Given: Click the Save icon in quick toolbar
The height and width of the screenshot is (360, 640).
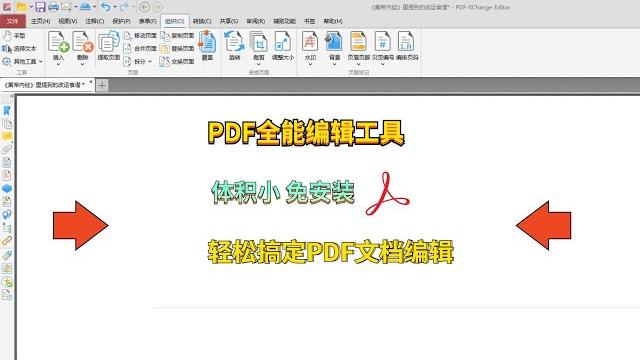Looking at the screenshot, I should click(40, 7).
